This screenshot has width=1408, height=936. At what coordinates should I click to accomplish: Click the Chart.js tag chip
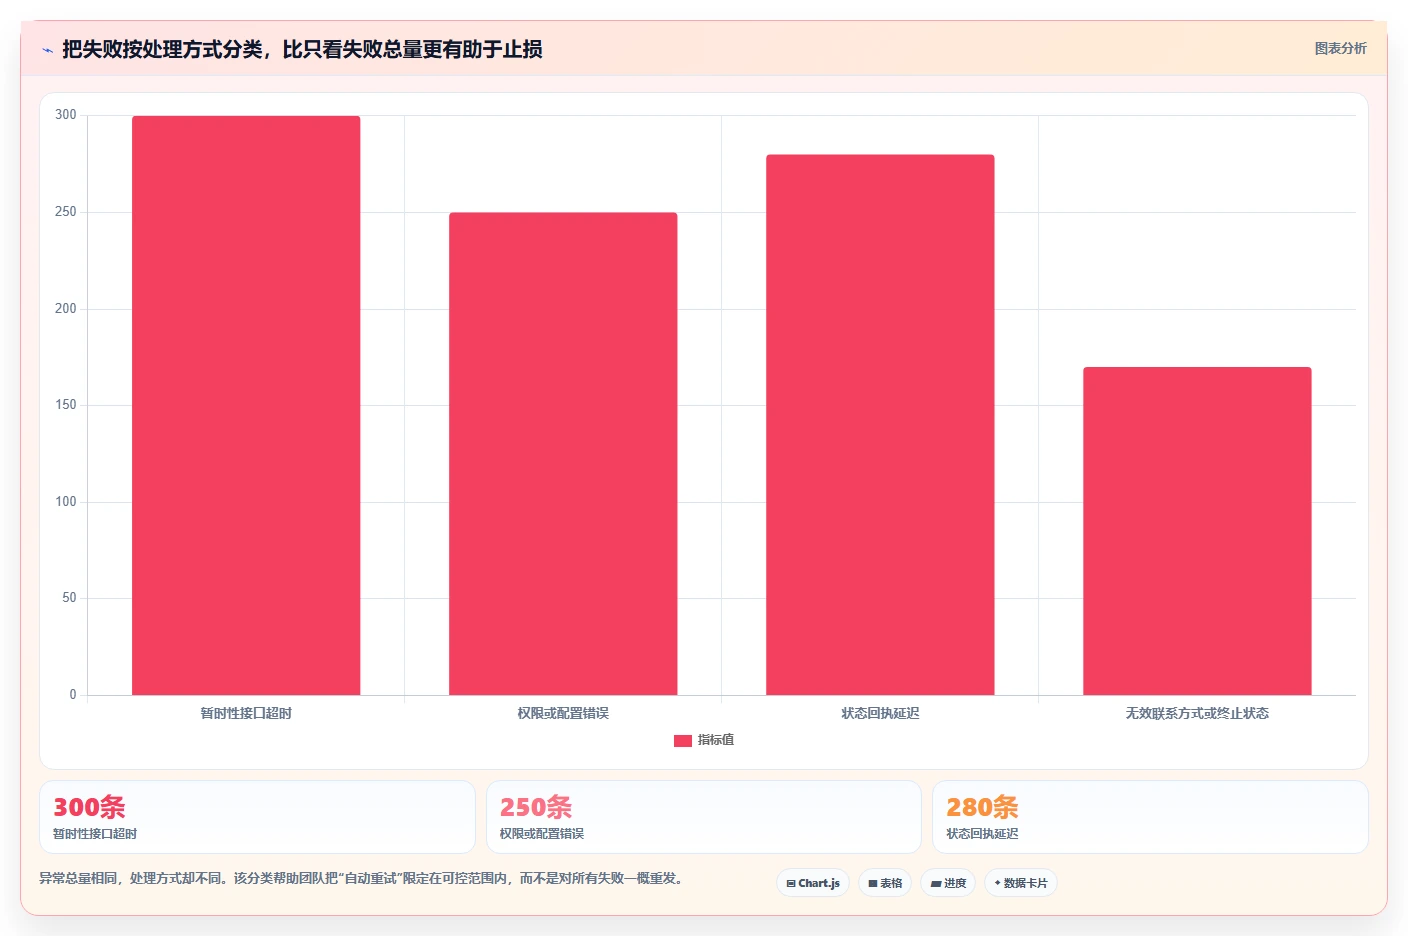[813, 883]
